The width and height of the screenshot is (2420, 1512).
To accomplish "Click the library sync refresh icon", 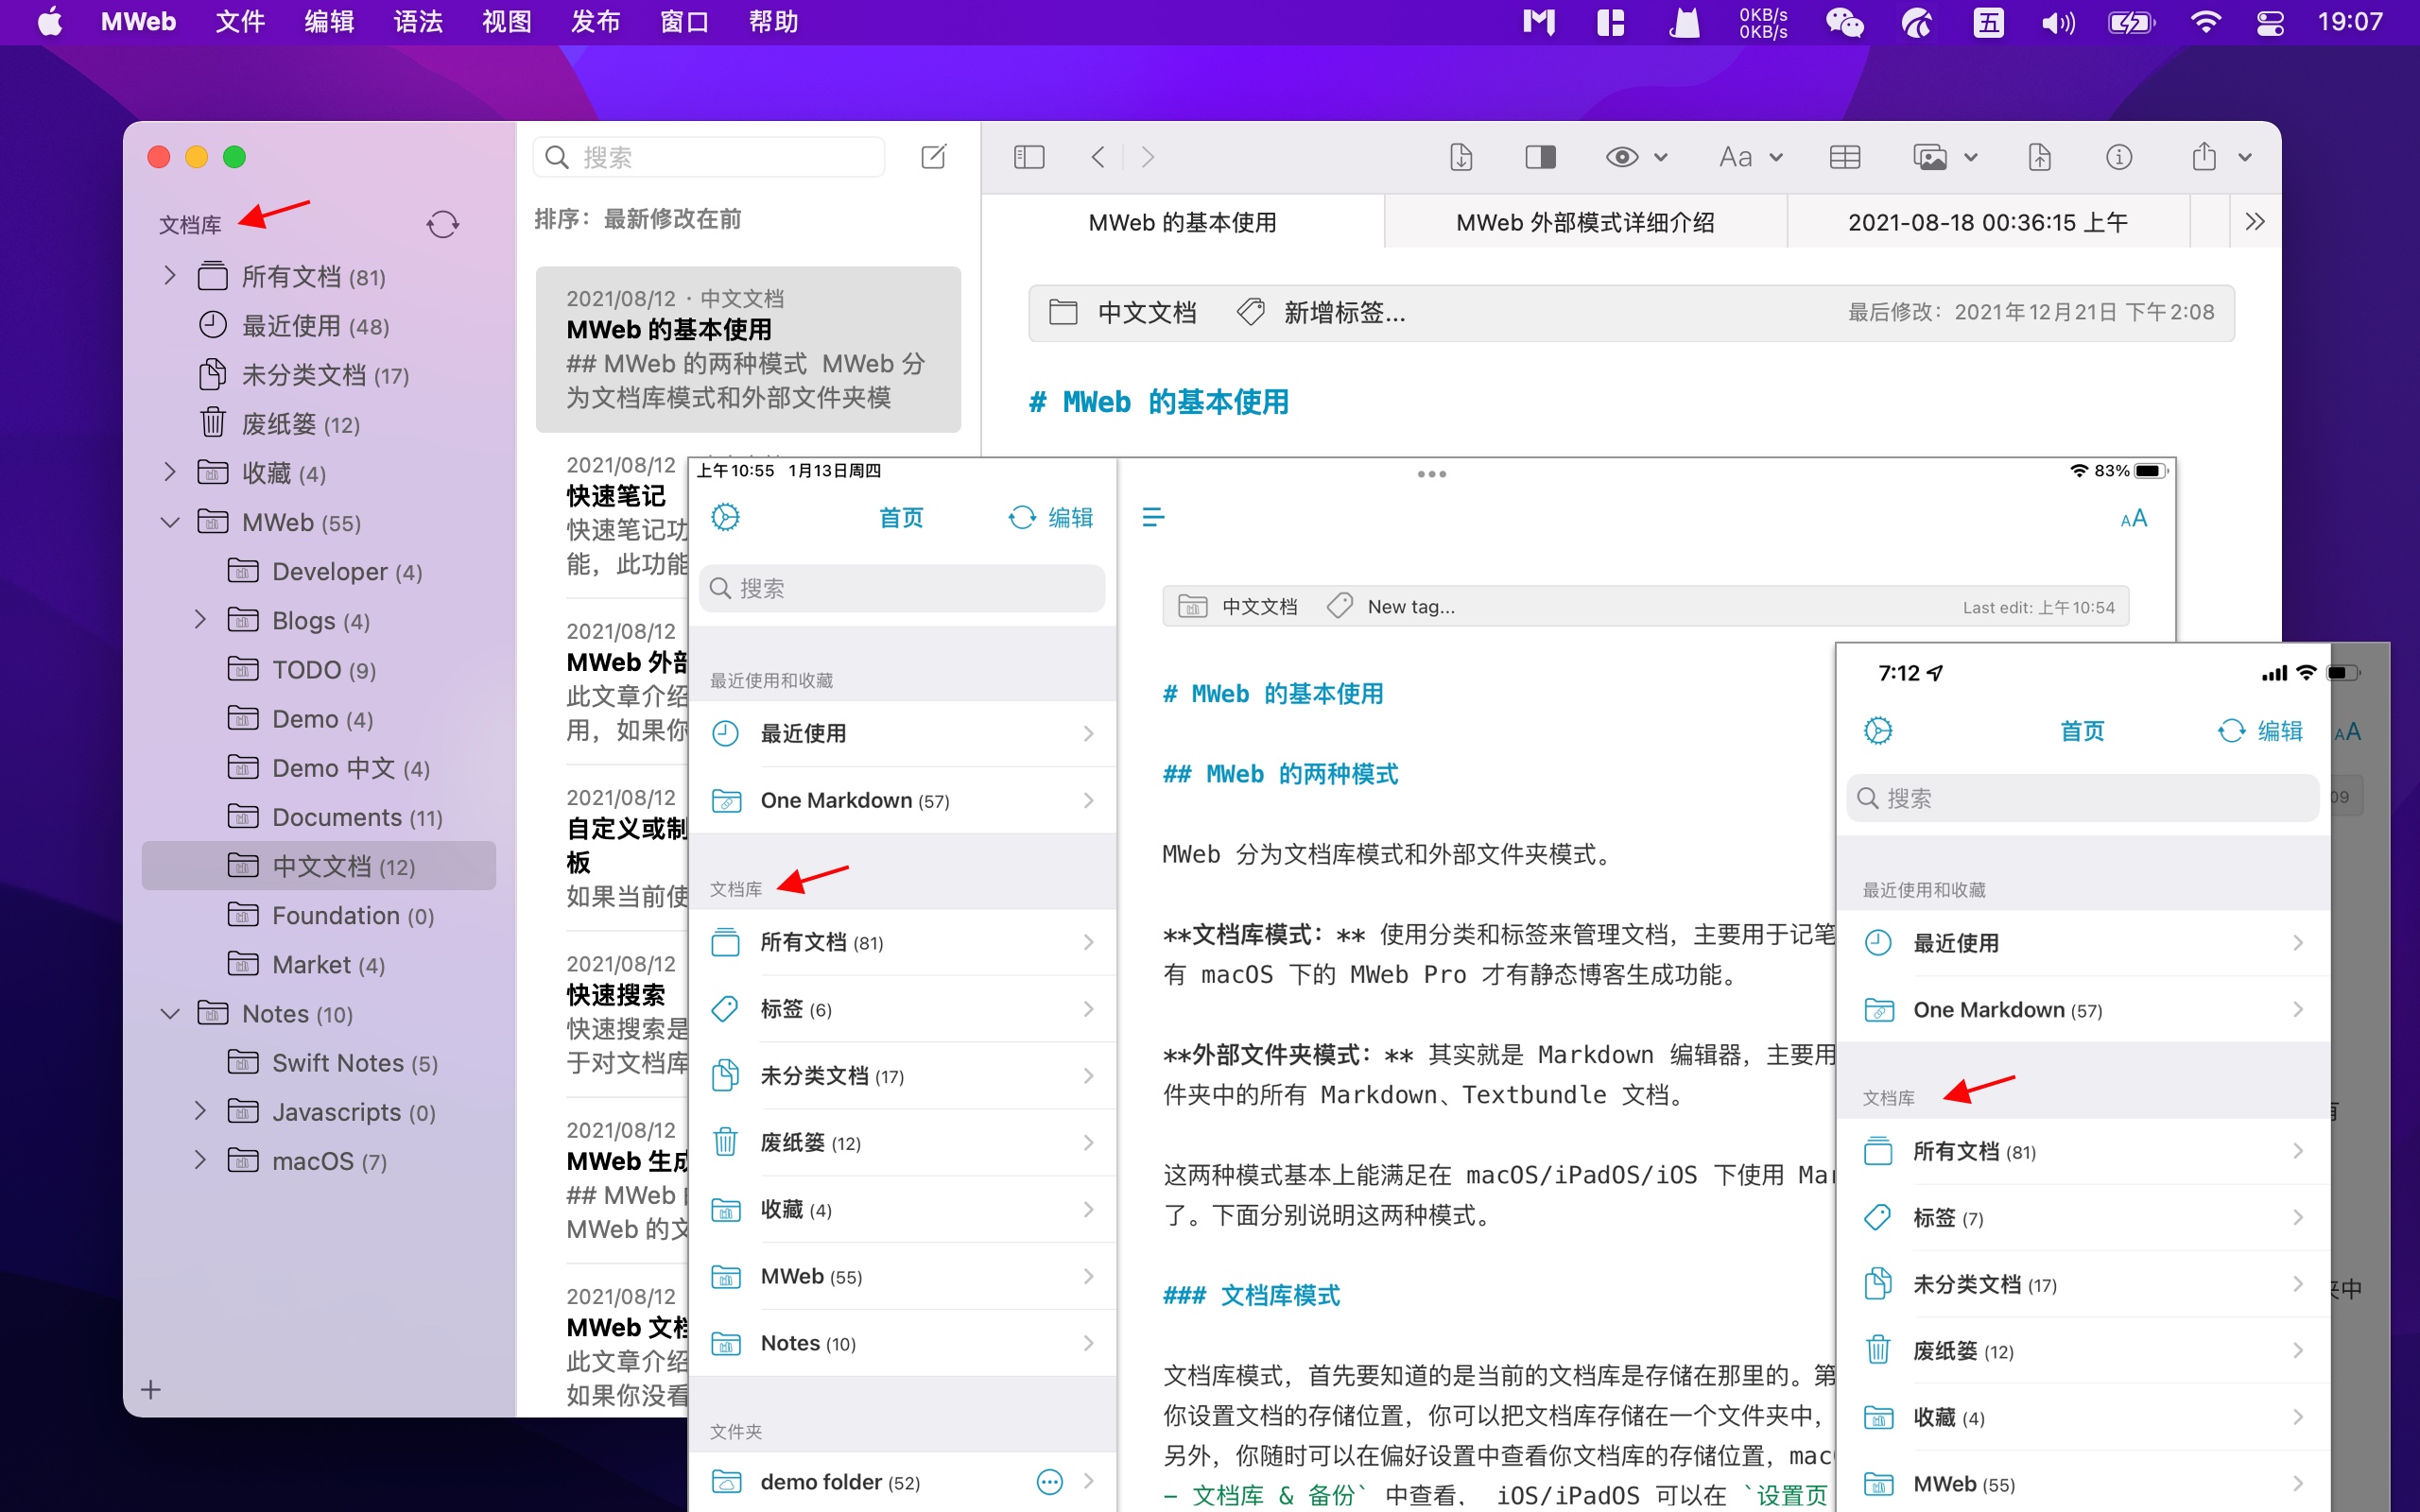I will pyautogui.click(x=442, y=224).
